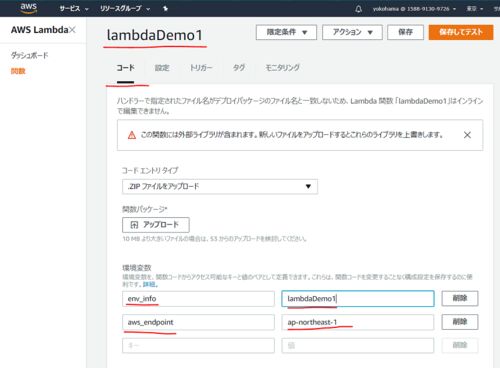Switch to the モニタリング tab

282,68
